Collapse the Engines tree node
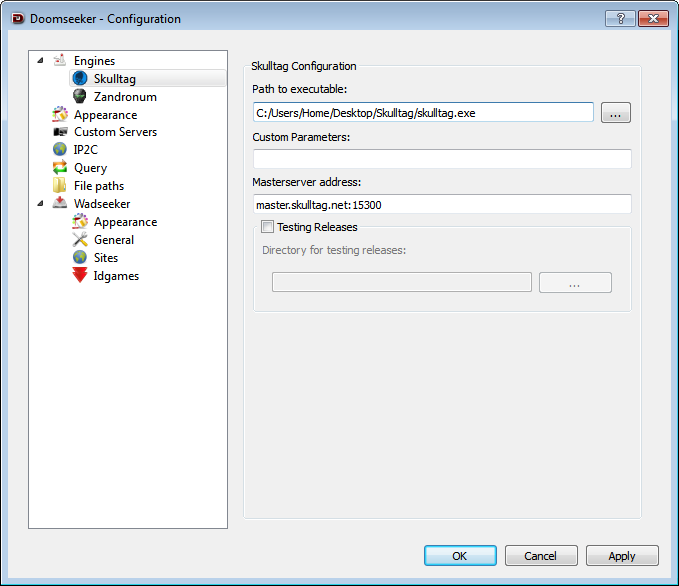The image size is (679, 586). 40,61
